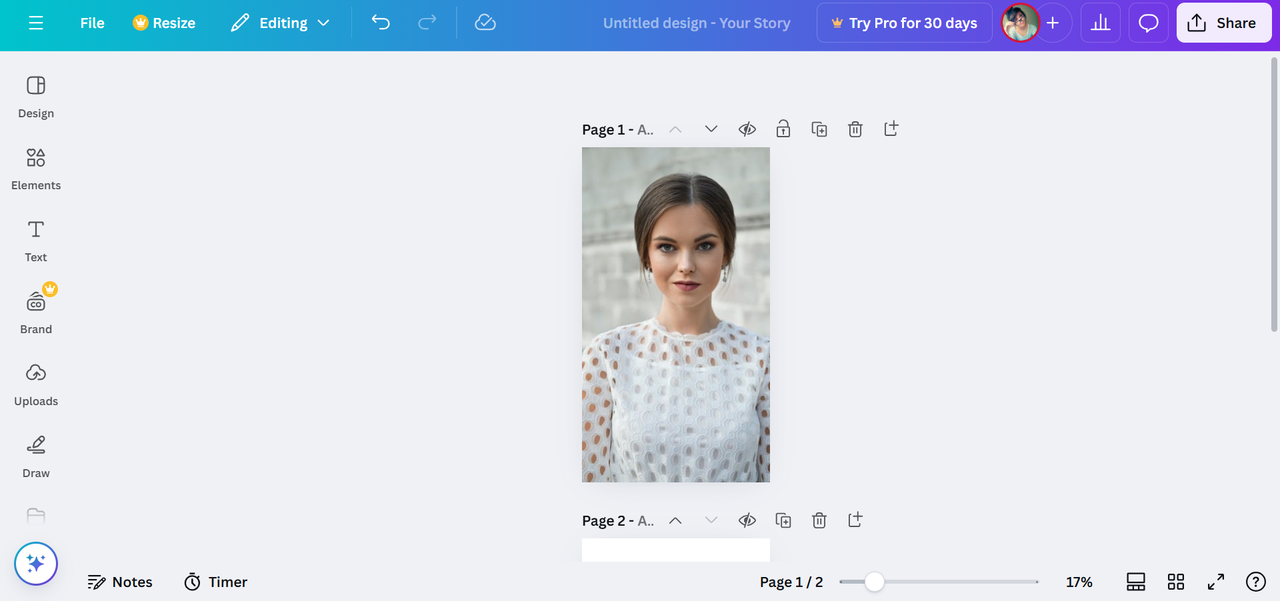The width and height of the screenshot is (1280, 601).
Task: Delete Page 2 with trash icon
Action: [819, 520]
